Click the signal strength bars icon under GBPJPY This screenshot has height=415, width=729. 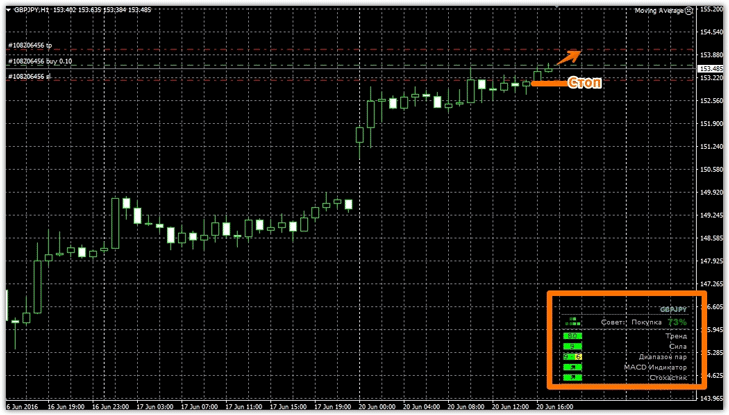click(573, 322)
